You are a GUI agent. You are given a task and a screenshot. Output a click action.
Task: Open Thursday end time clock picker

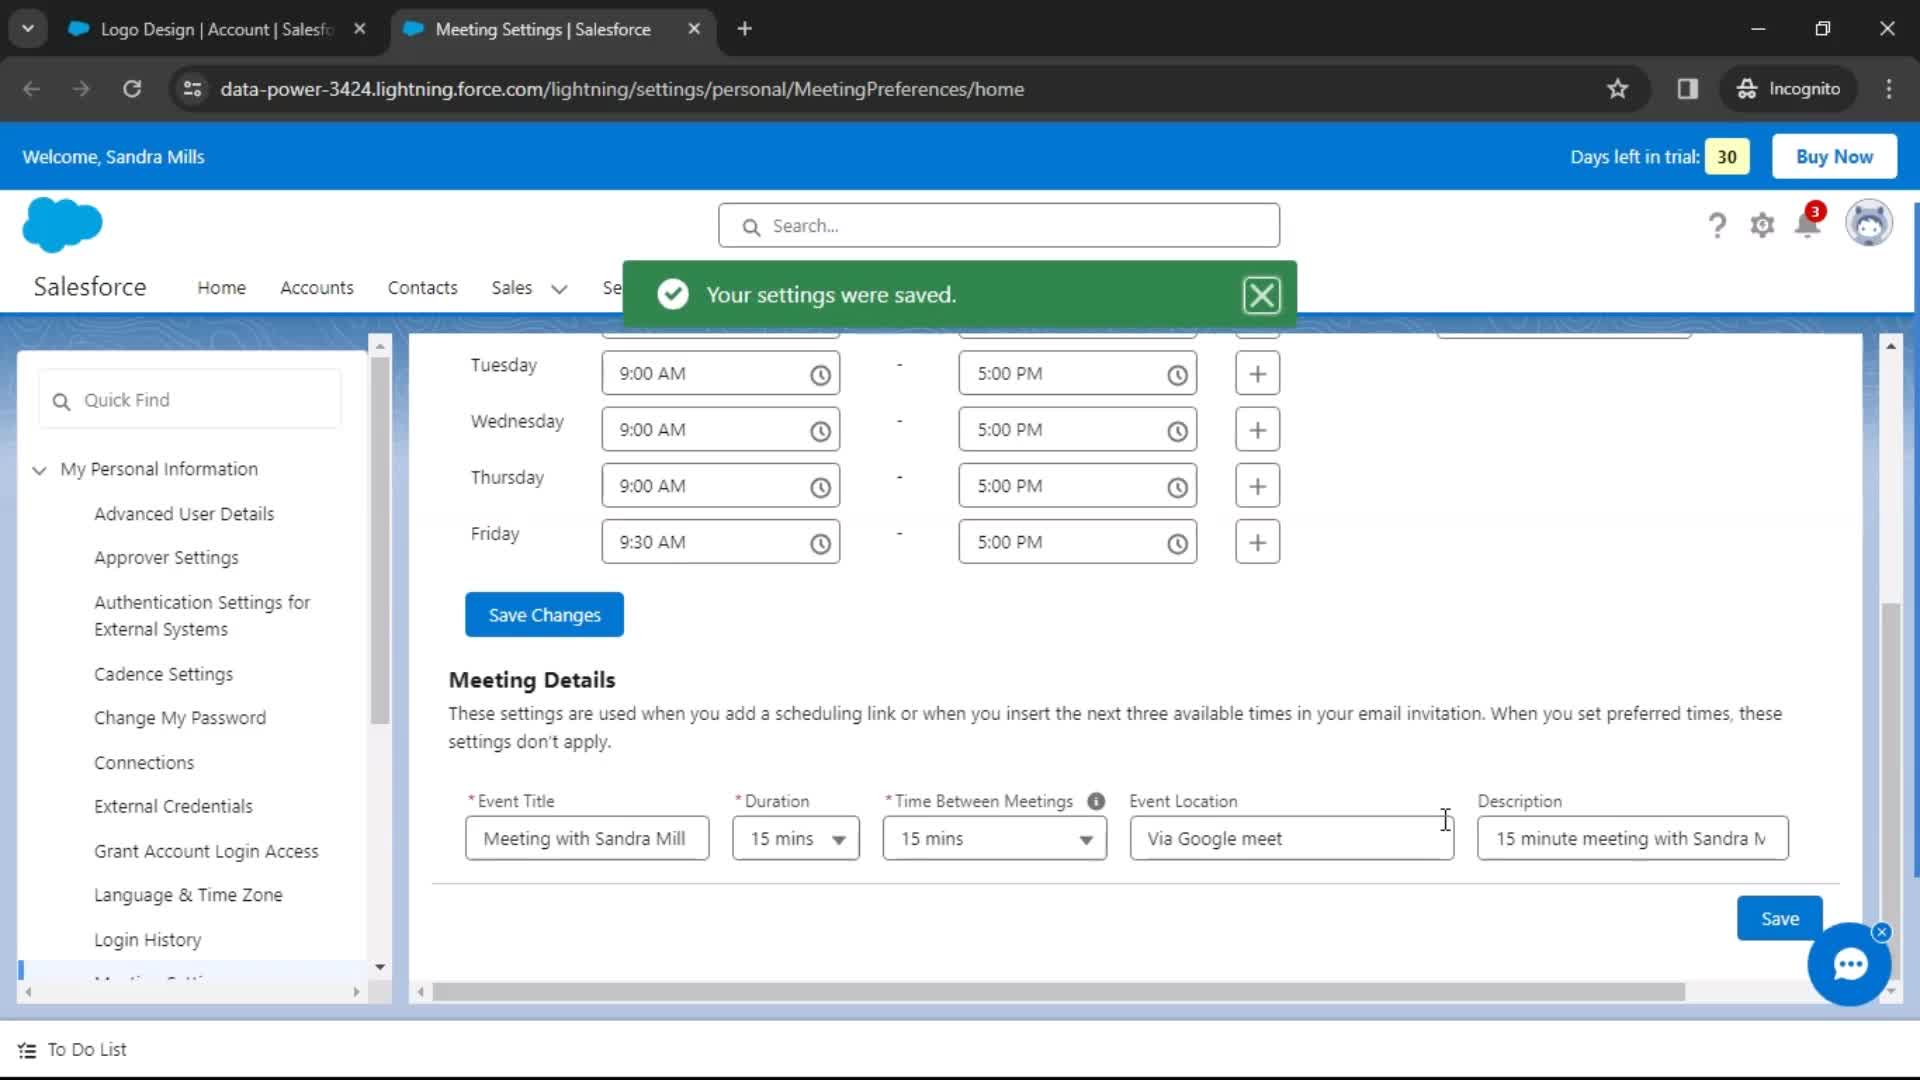1177,487
